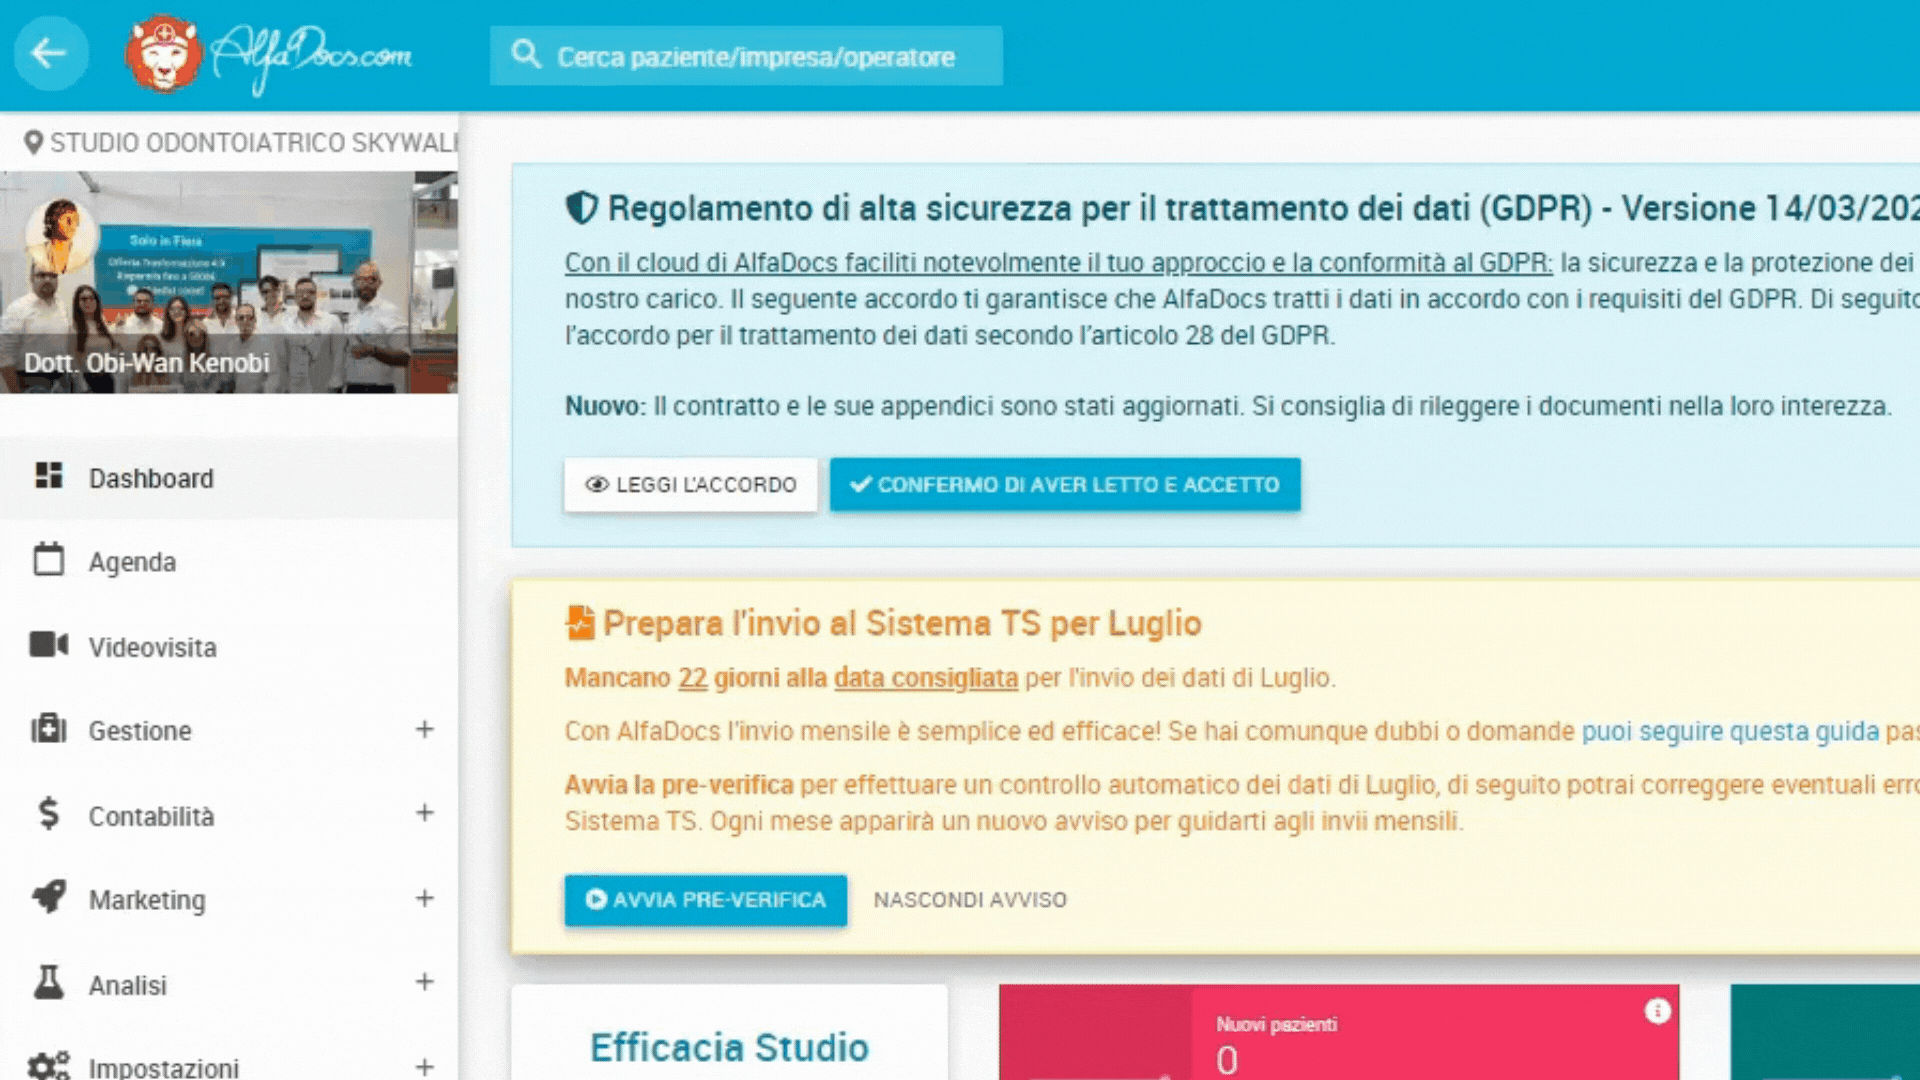Click the GDPR shield icon
Image resolution: width=1920 pixels, height=1080 pixels.
point(581,208)
